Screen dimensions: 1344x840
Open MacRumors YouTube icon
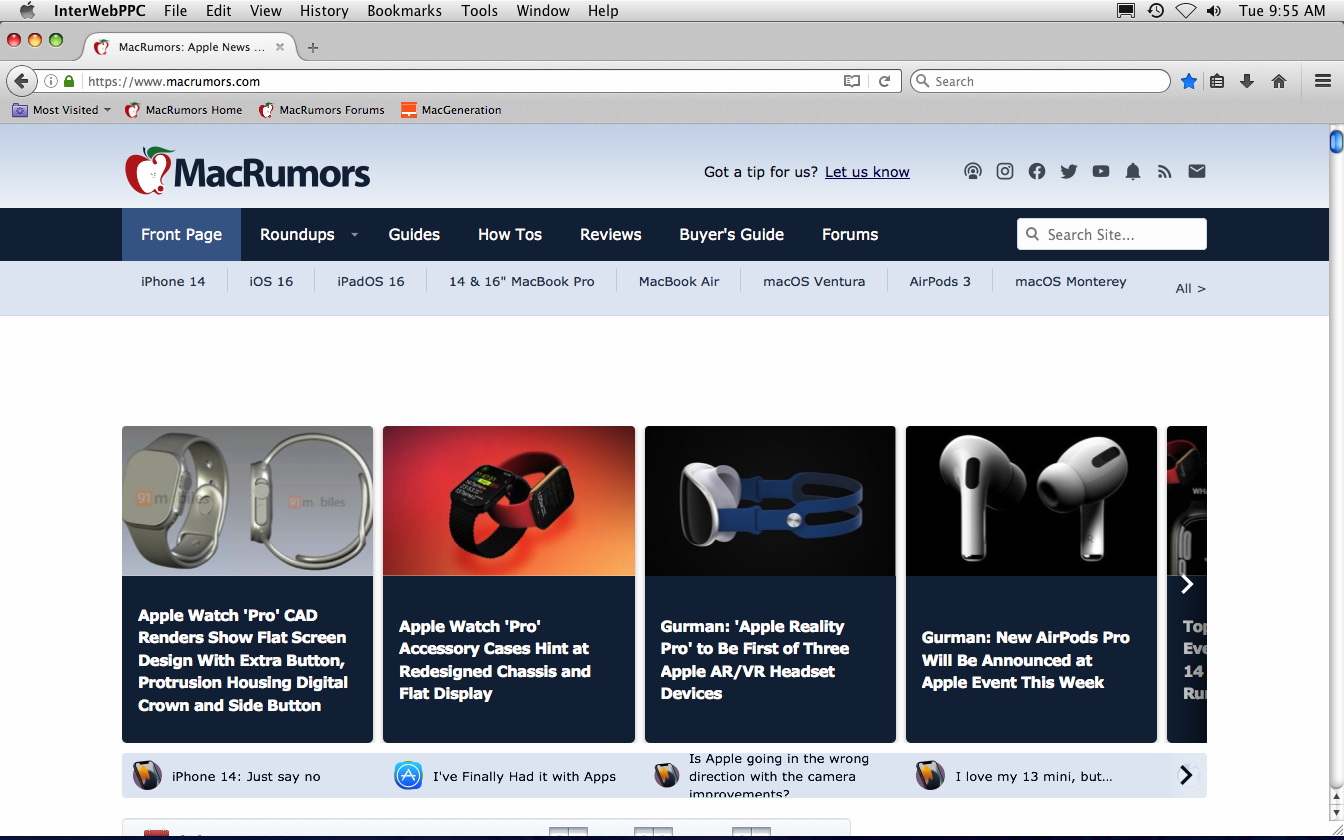[x=1101, y=171]
